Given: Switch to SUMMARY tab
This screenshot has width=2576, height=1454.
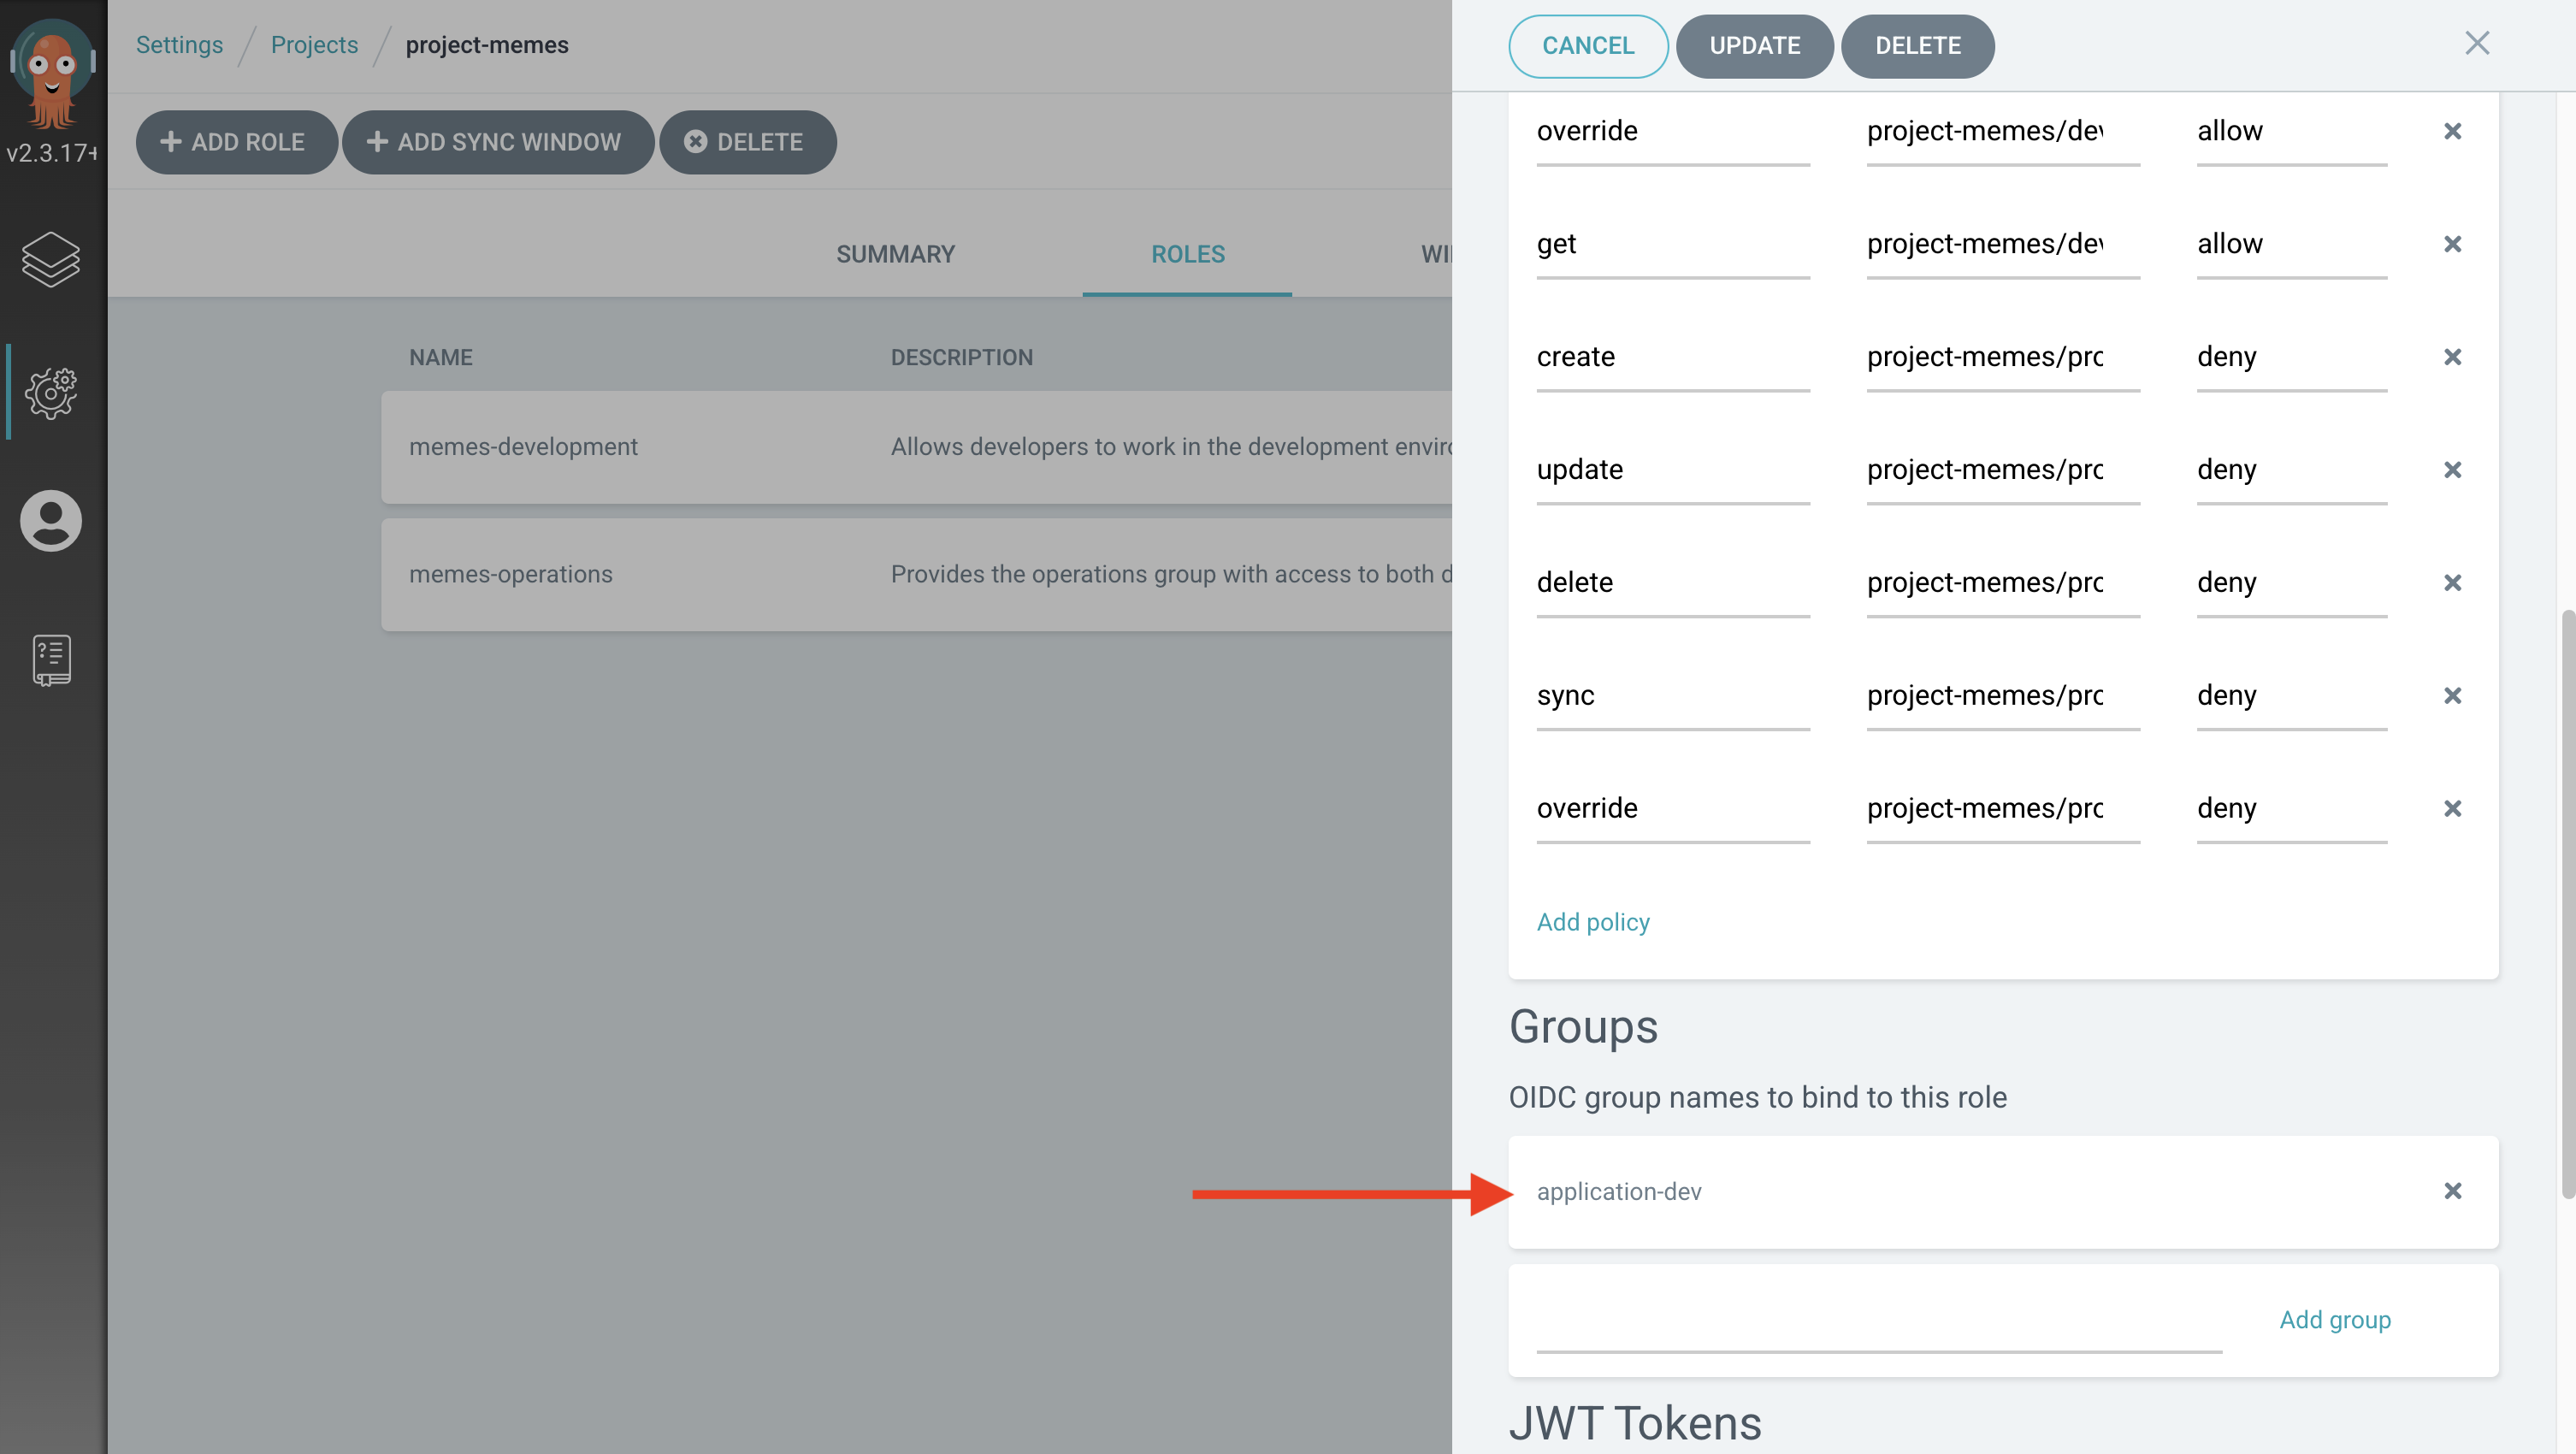Looking at the screenshot, I should coord(895,253).
